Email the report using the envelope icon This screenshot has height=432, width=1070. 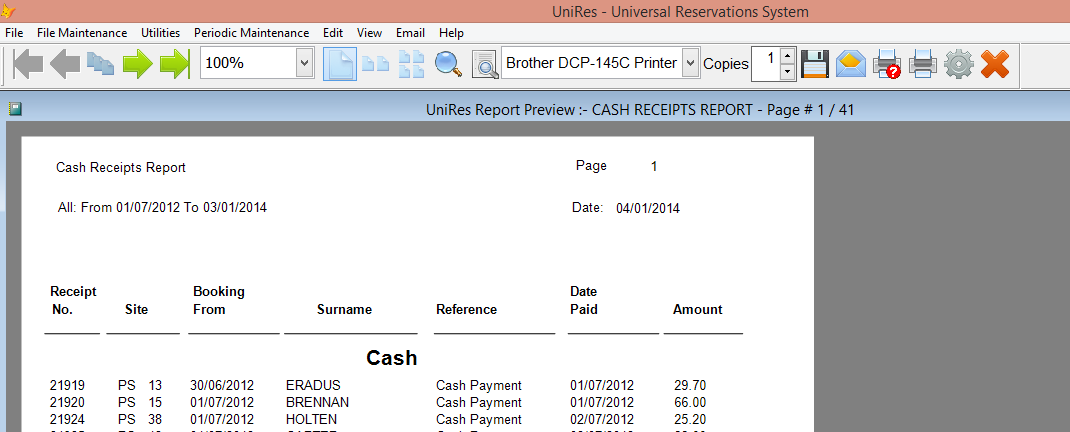[x=850, y=64]
